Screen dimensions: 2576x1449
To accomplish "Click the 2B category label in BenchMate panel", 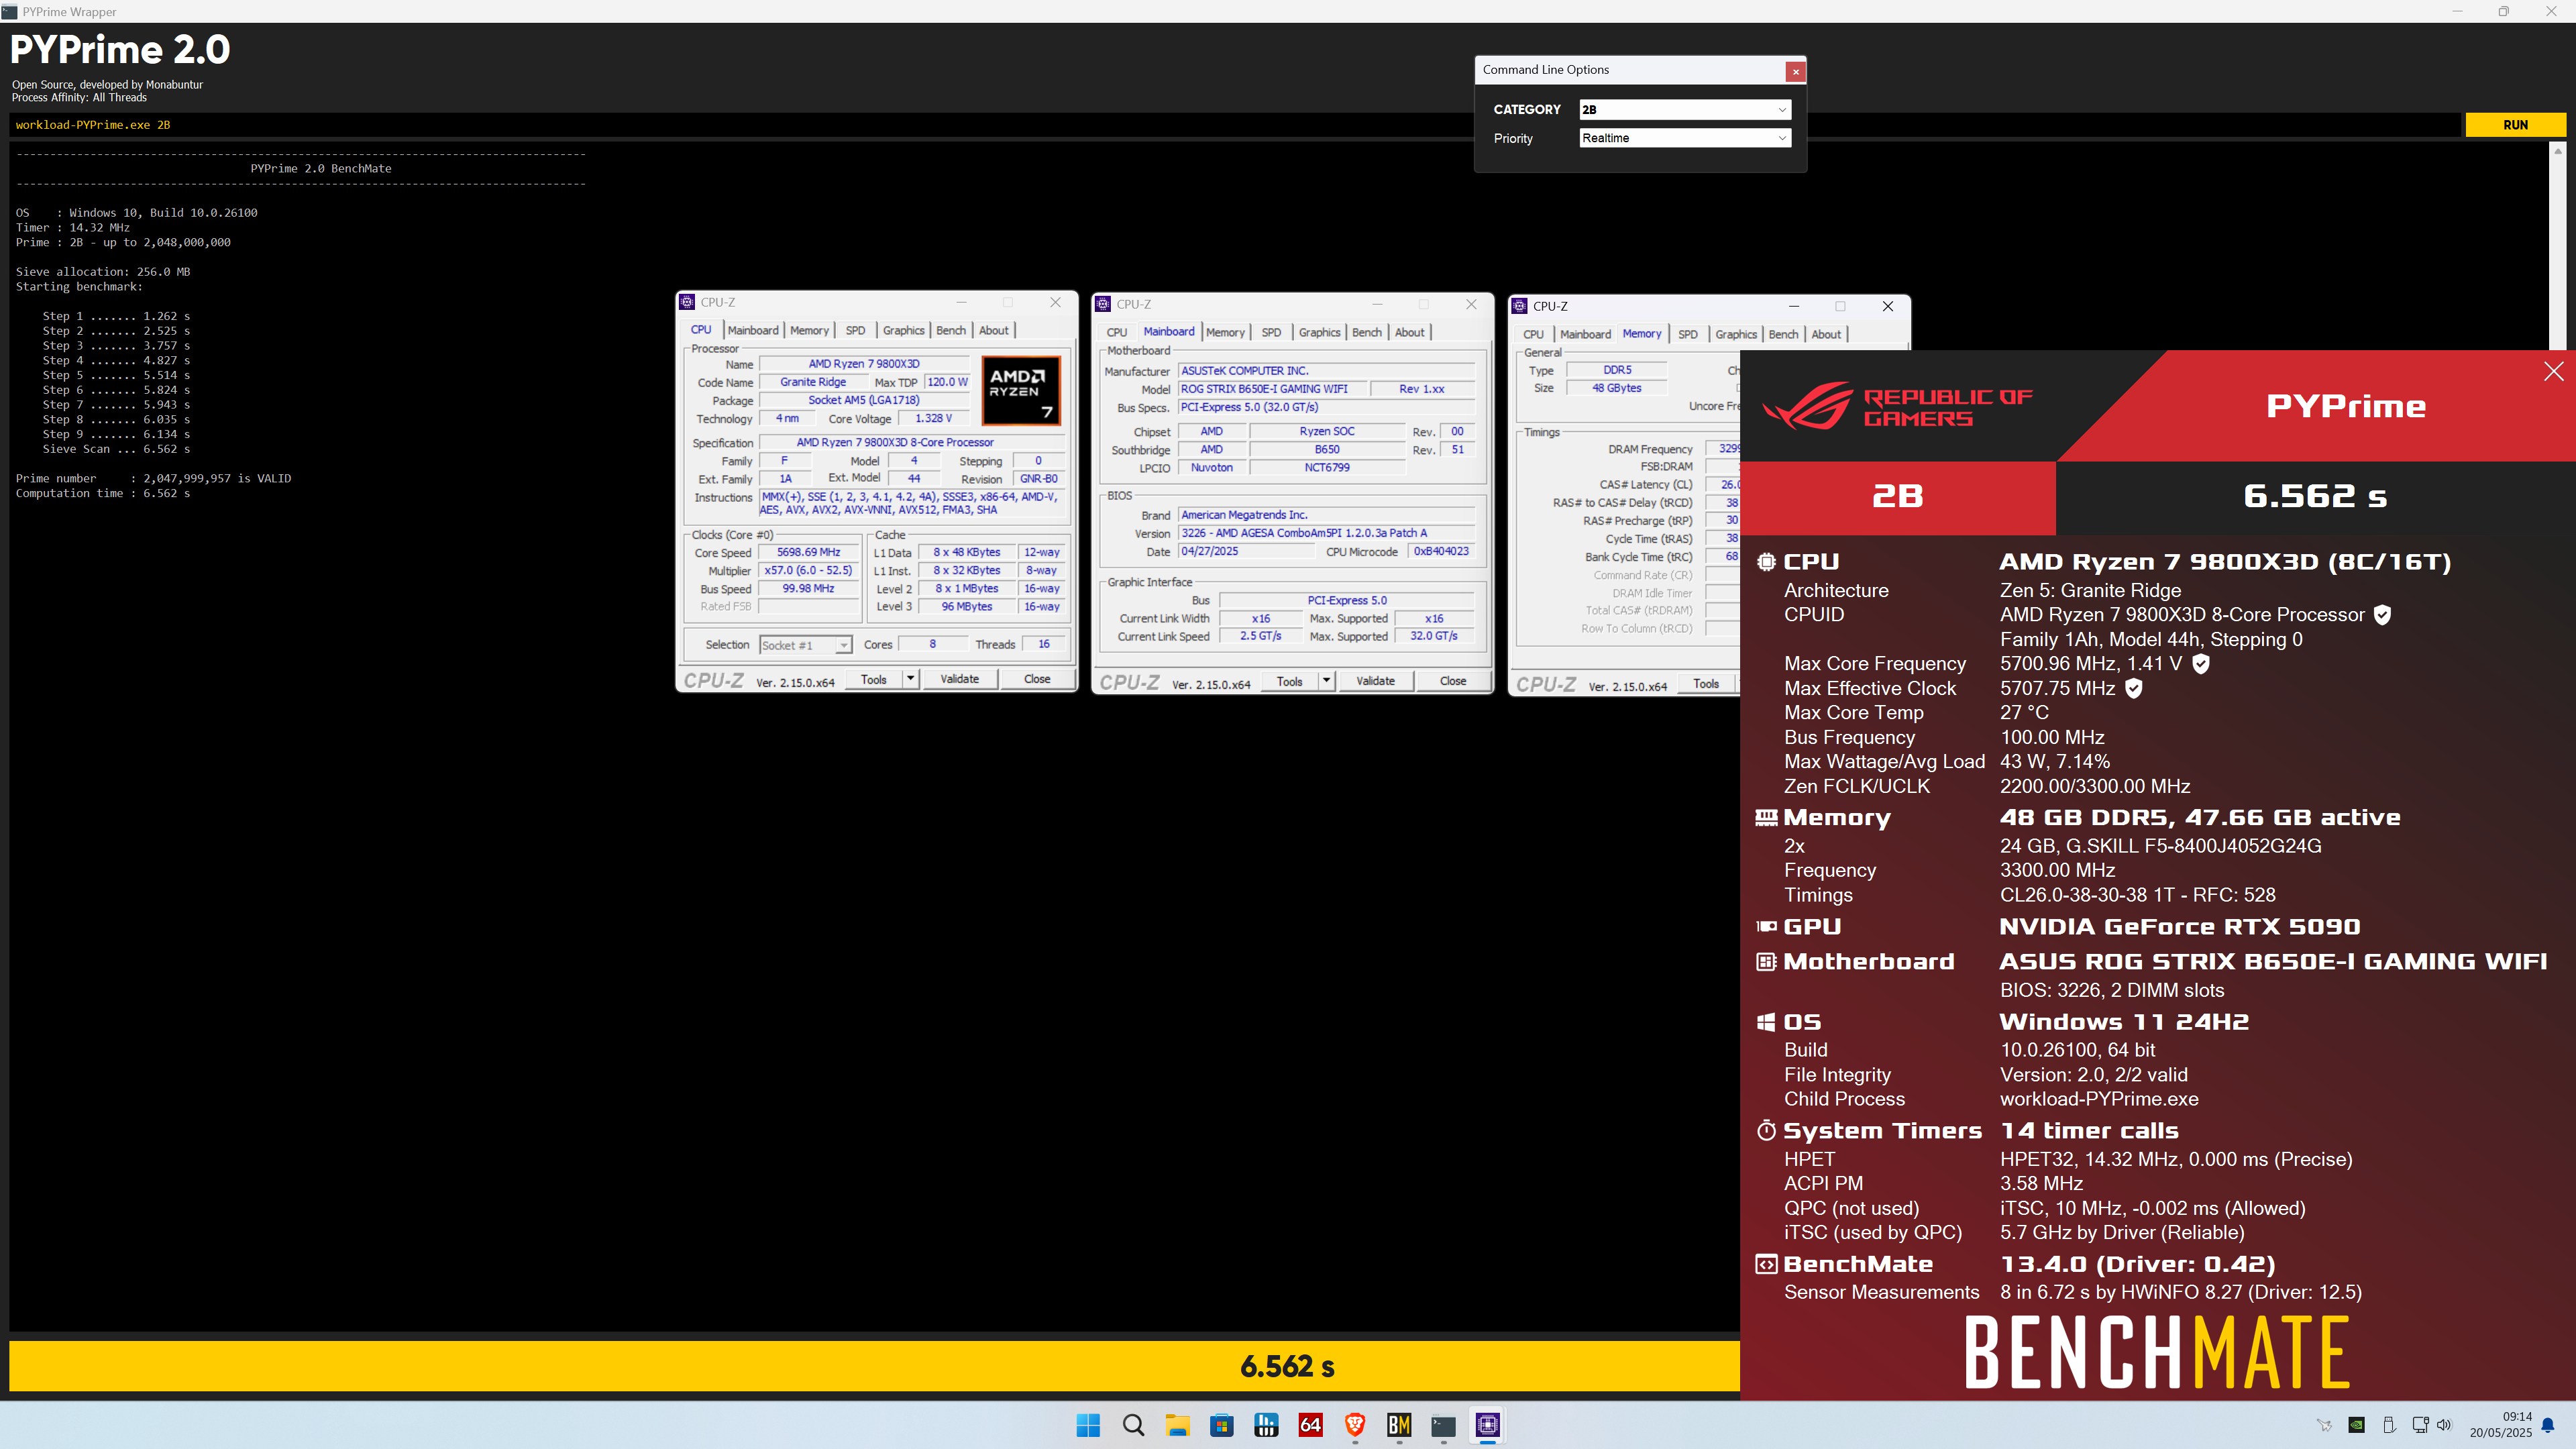I will [1897, 496].
